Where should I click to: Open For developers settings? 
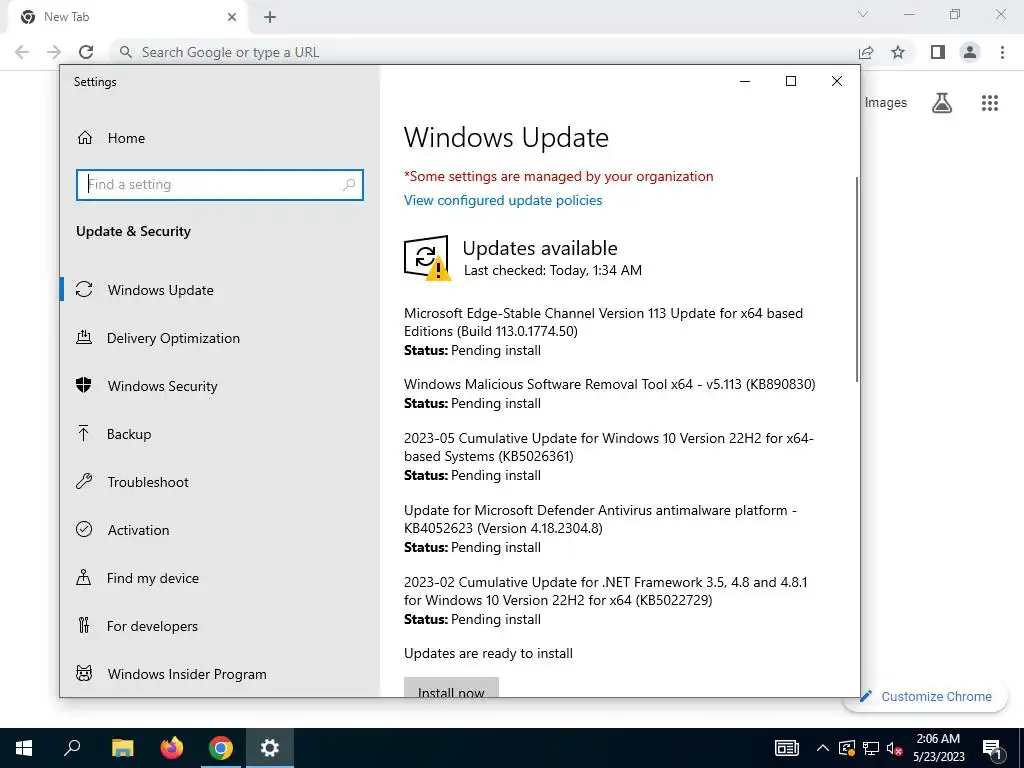click(152, 626)
